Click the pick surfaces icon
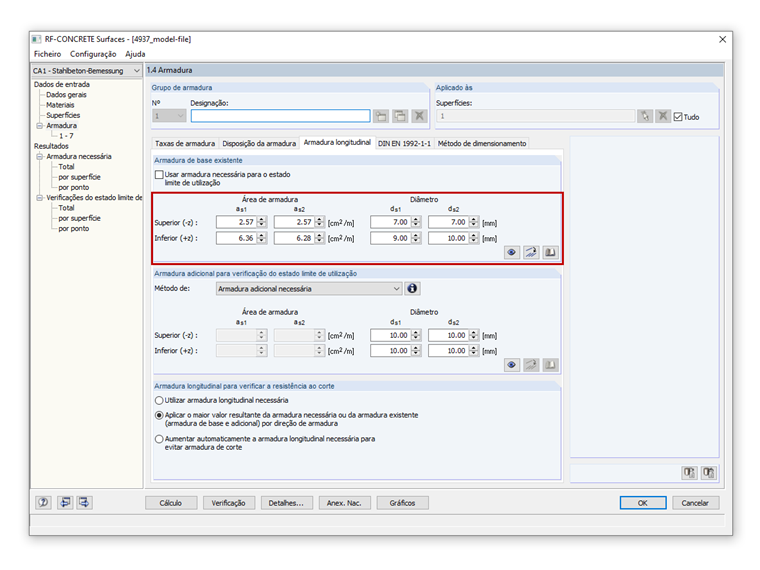The image size is (760, 570). (x=645, y=116)
